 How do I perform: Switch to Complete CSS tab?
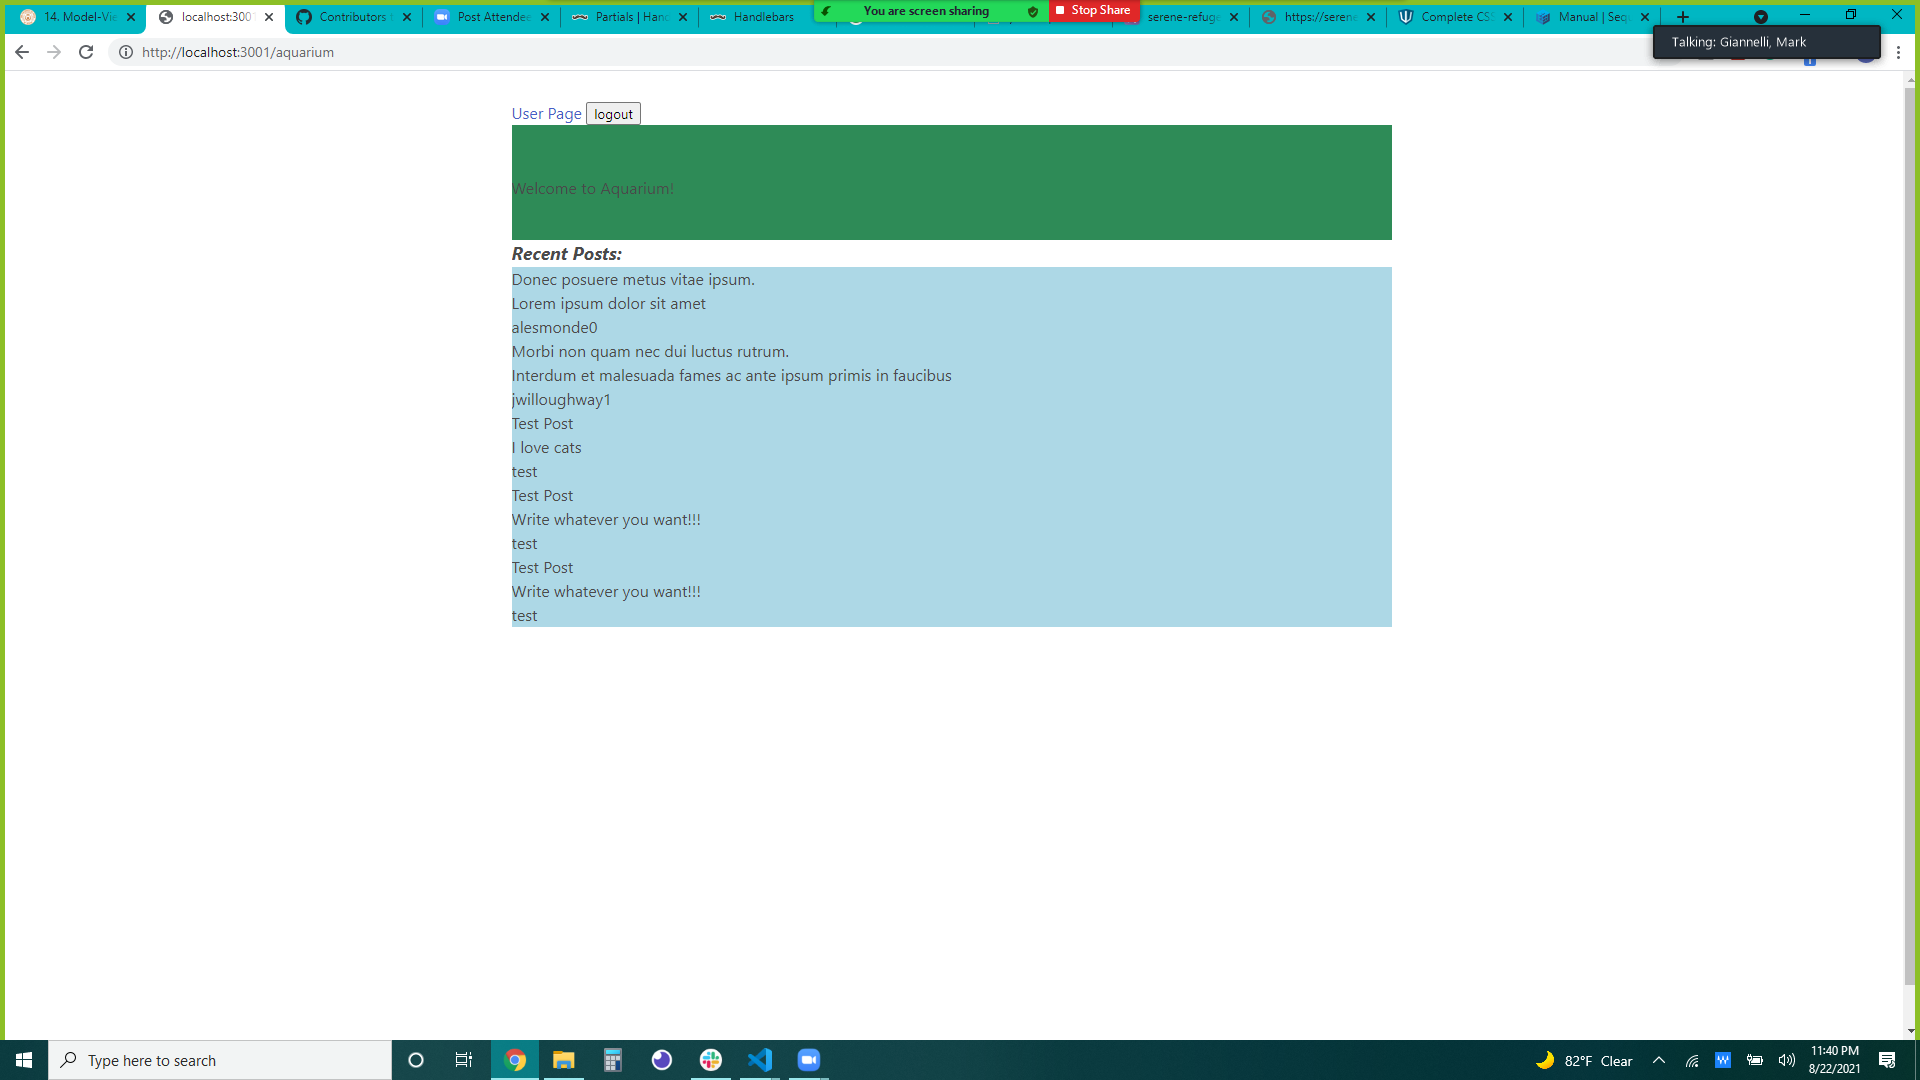[1455, 17]
